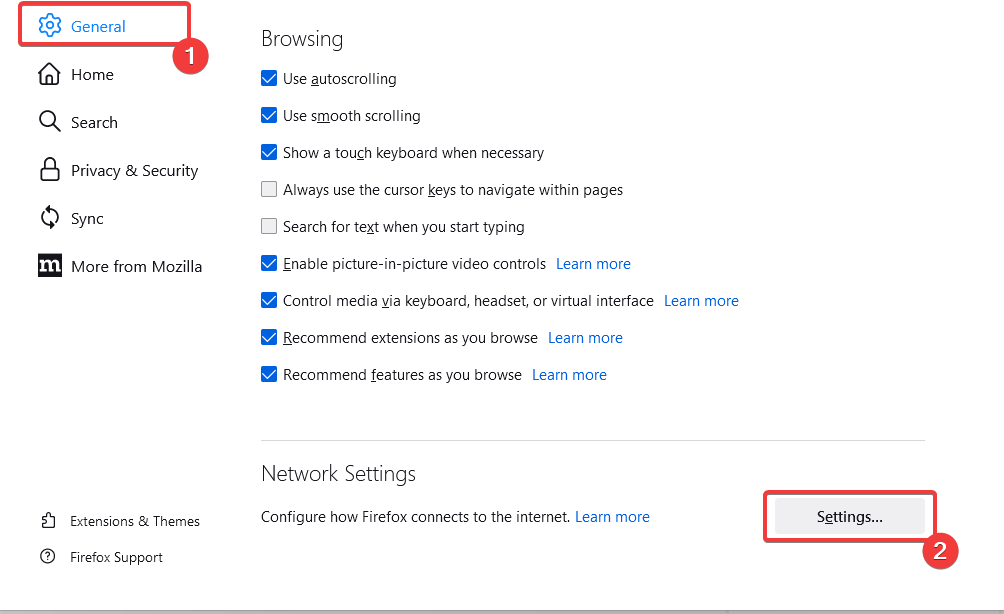Click the Home house icon

[49, 75]
